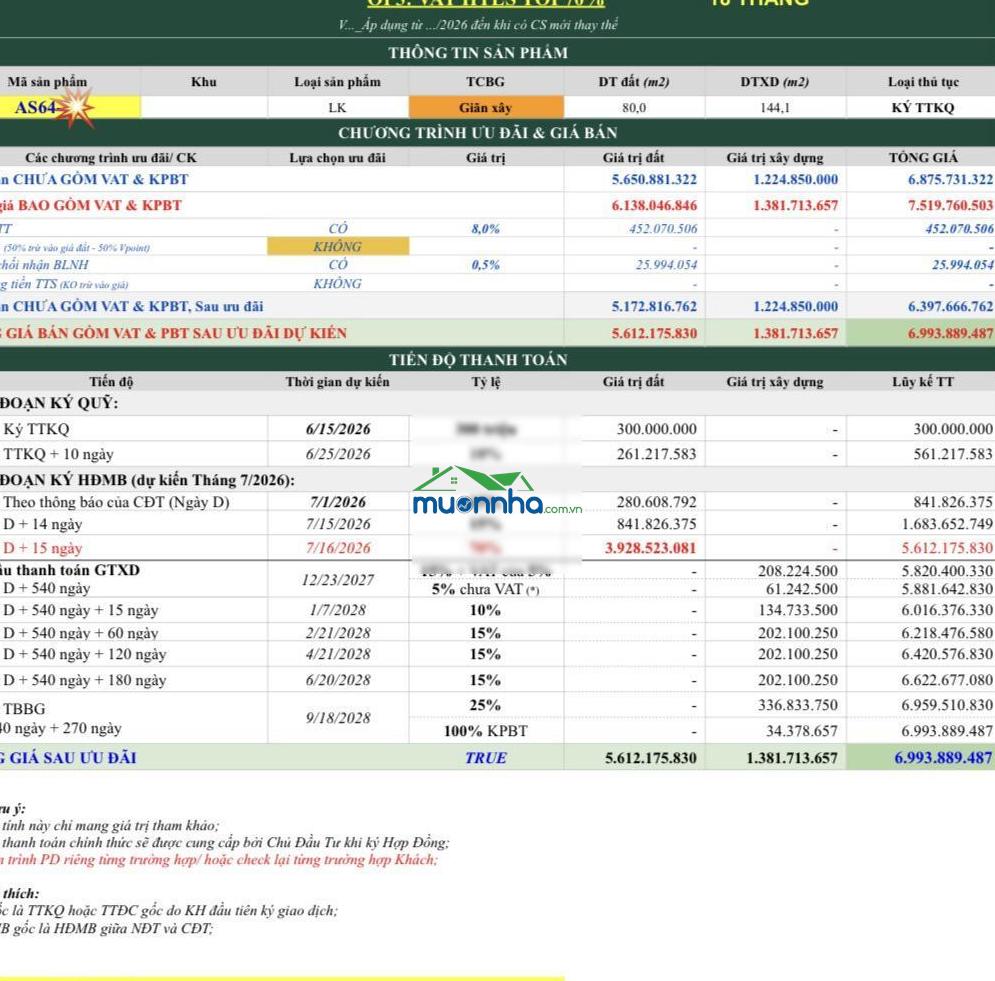Click cumulative amount 561.217.583
Image resolution: width=995 pixels, height=981 pixels.
(x=952, y=454)
